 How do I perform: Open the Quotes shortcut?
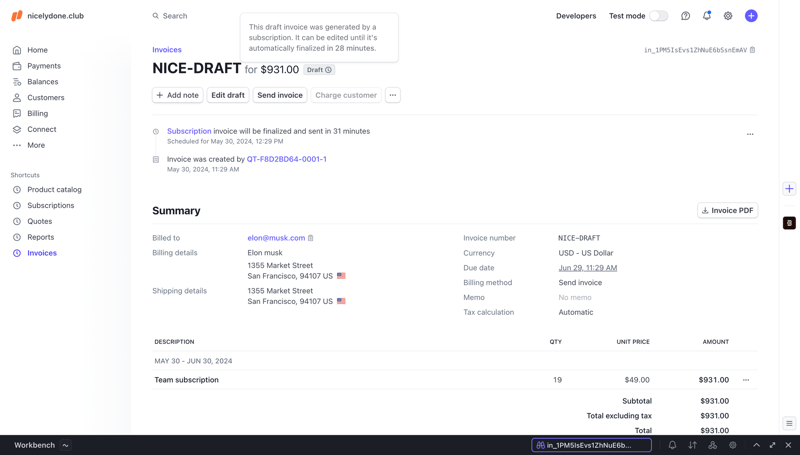coord(40,221)
